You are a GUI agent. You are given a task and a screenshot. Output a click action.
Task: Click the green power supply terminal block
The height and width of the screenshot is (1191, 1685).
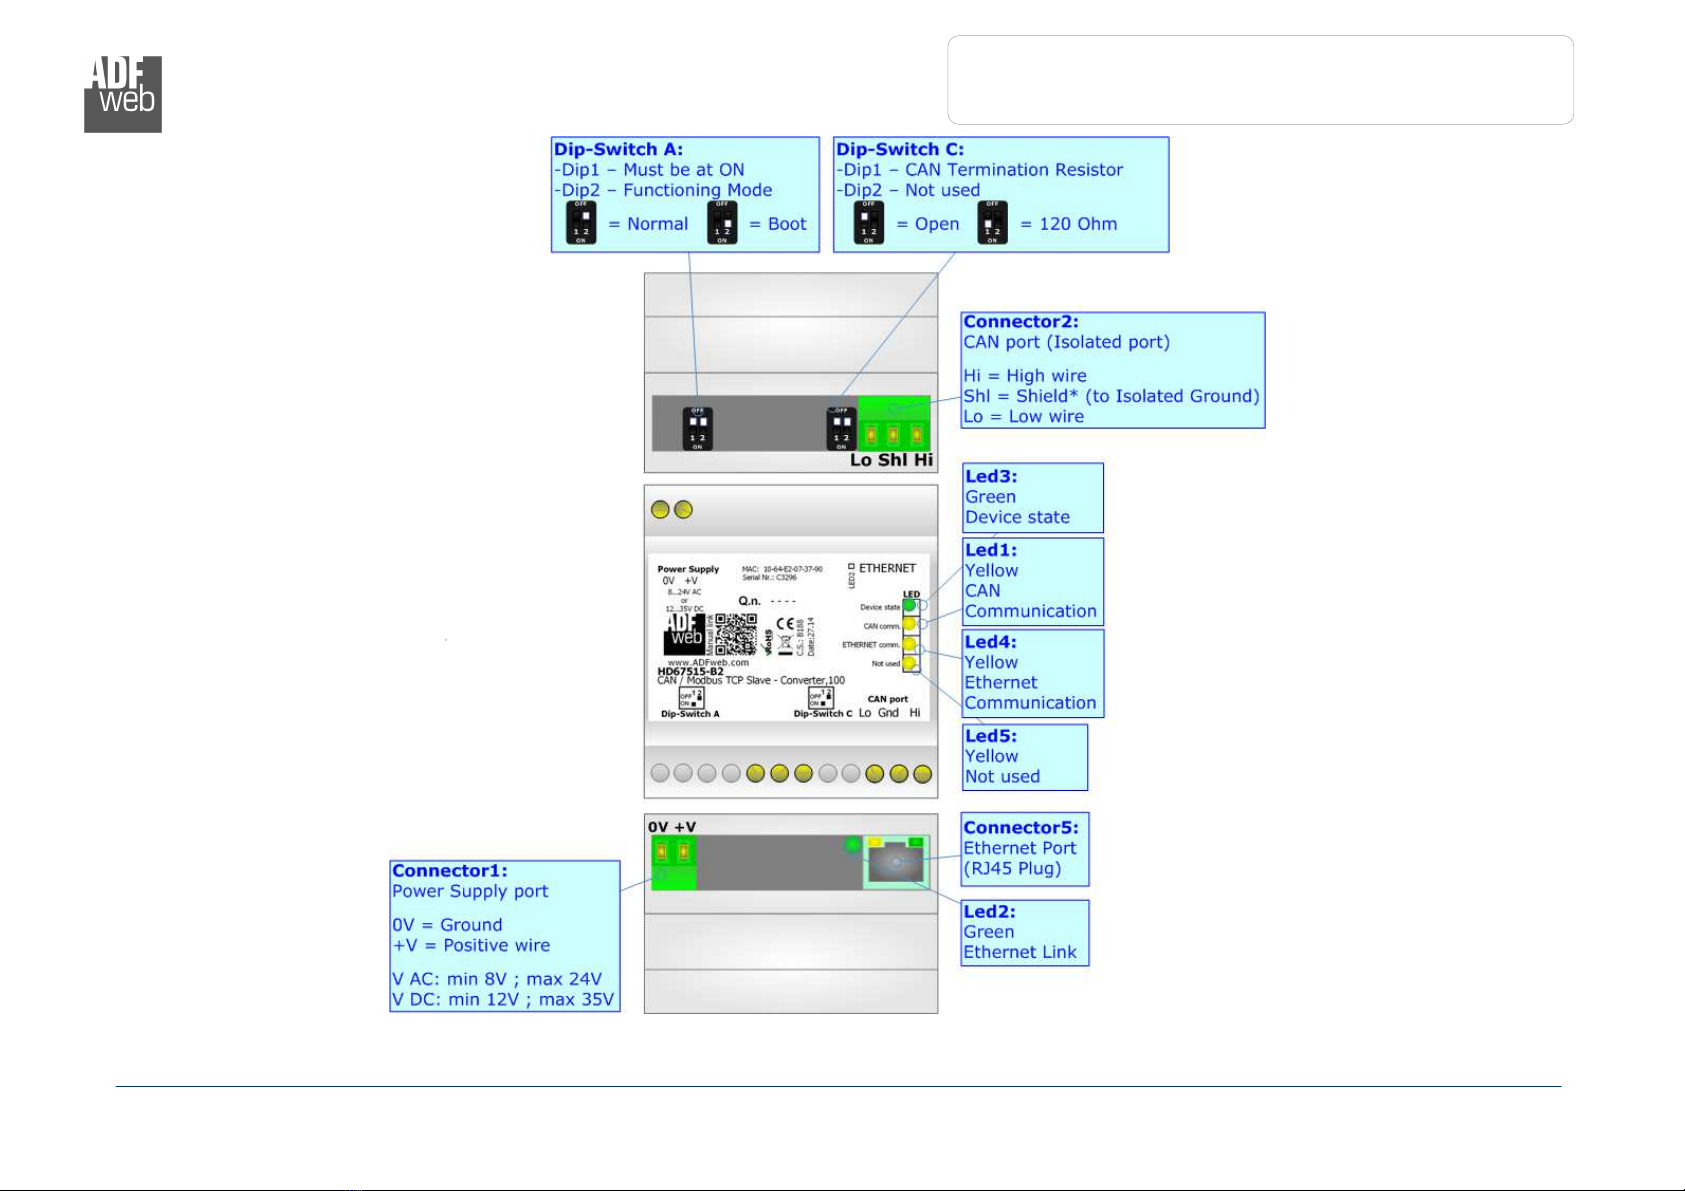(x=672, y=862)
